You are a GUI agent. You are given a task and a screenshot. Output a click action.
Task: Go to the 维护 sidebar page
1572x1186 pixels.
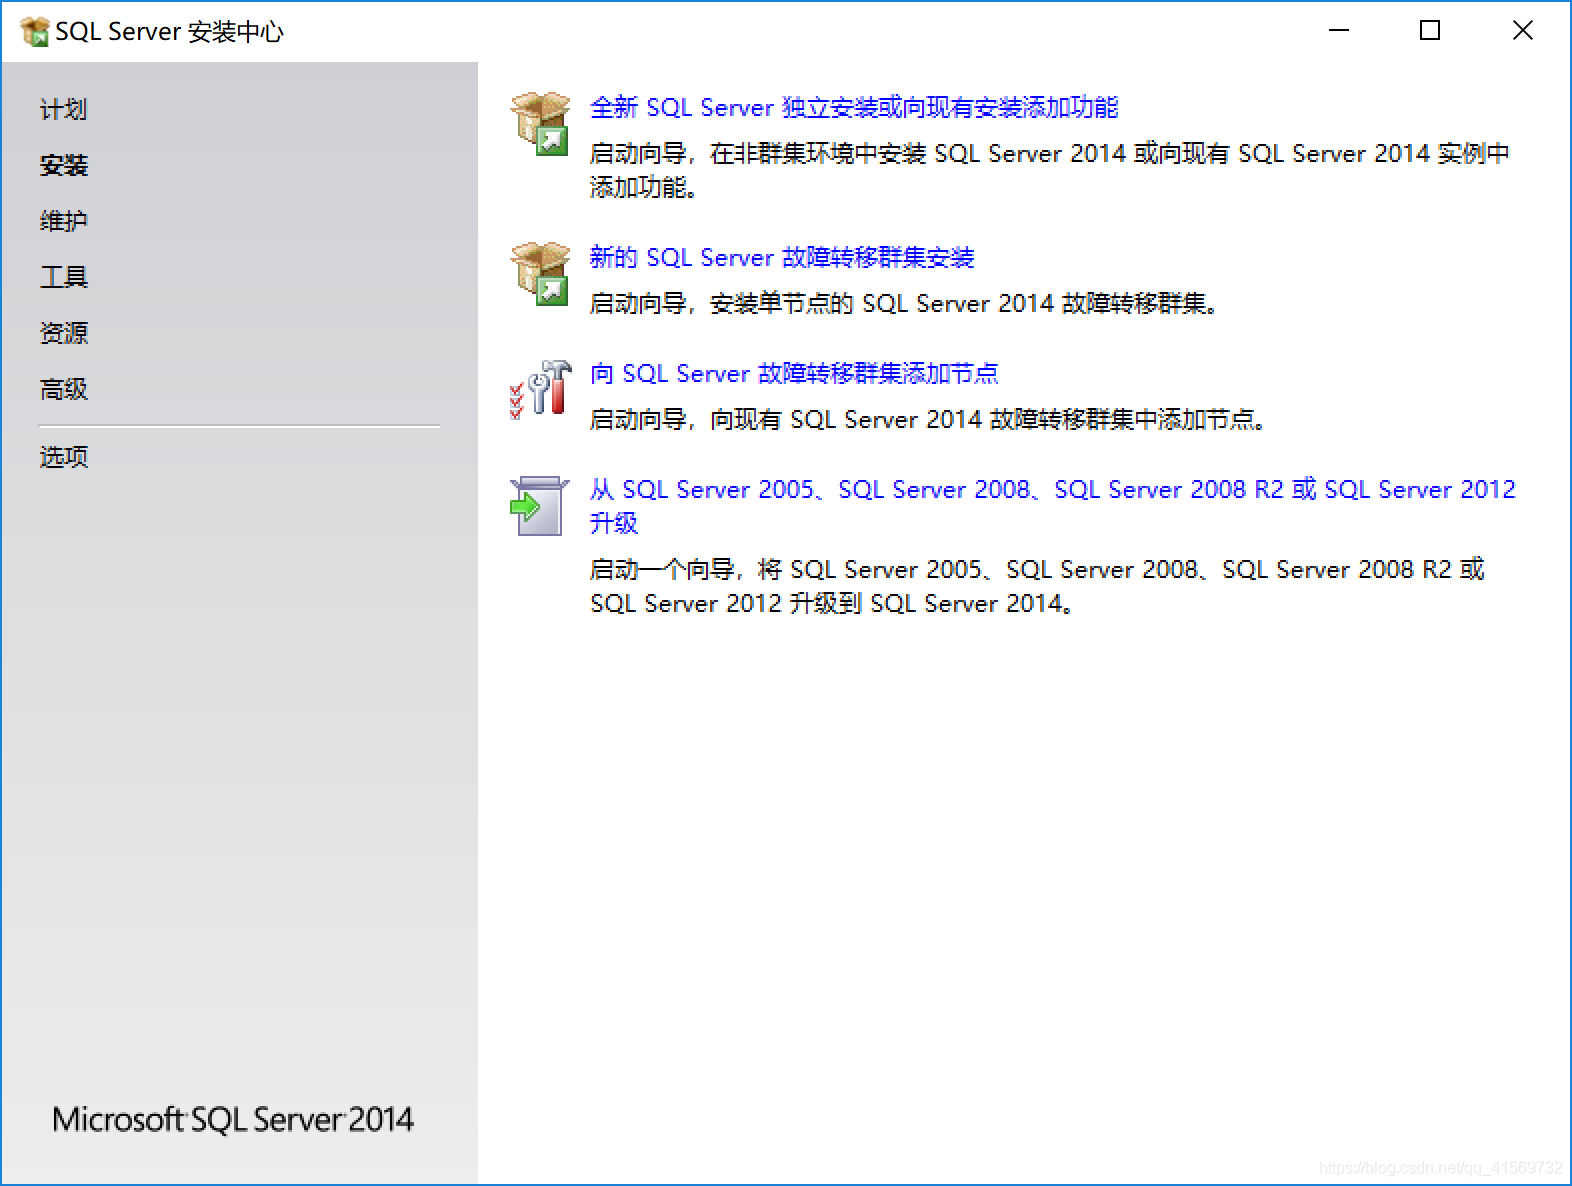pyautogui.click(x=64, y=221)
